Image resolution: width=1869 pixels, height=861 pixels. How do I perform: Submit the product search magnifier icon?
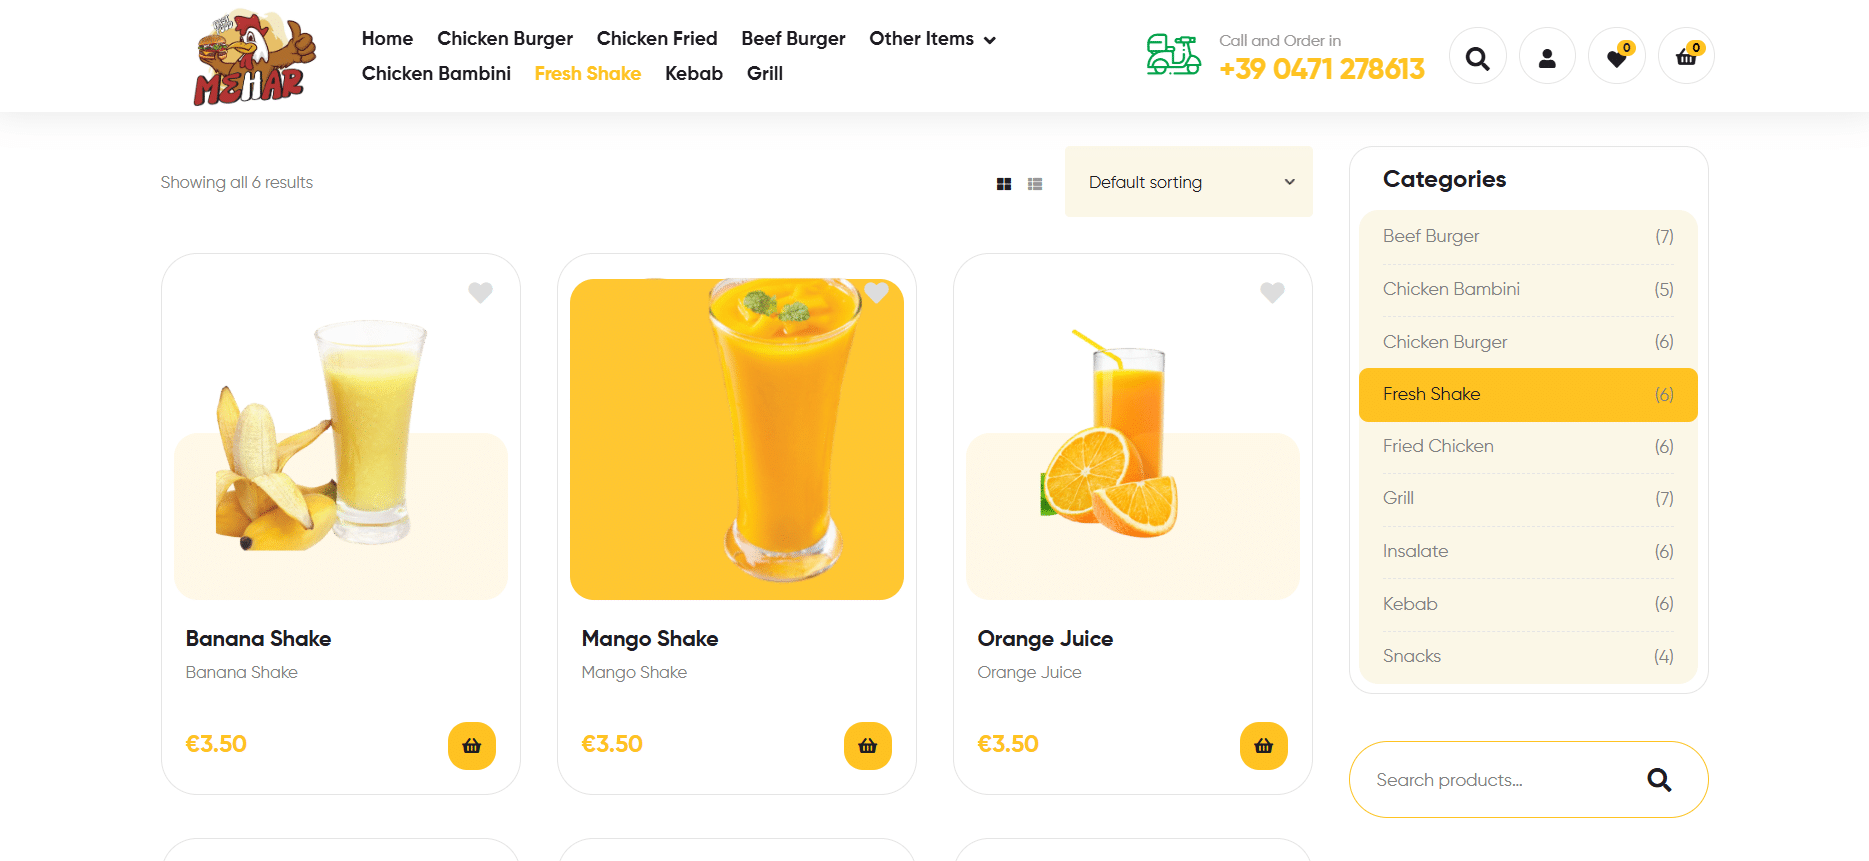[x=1659, y=780]
